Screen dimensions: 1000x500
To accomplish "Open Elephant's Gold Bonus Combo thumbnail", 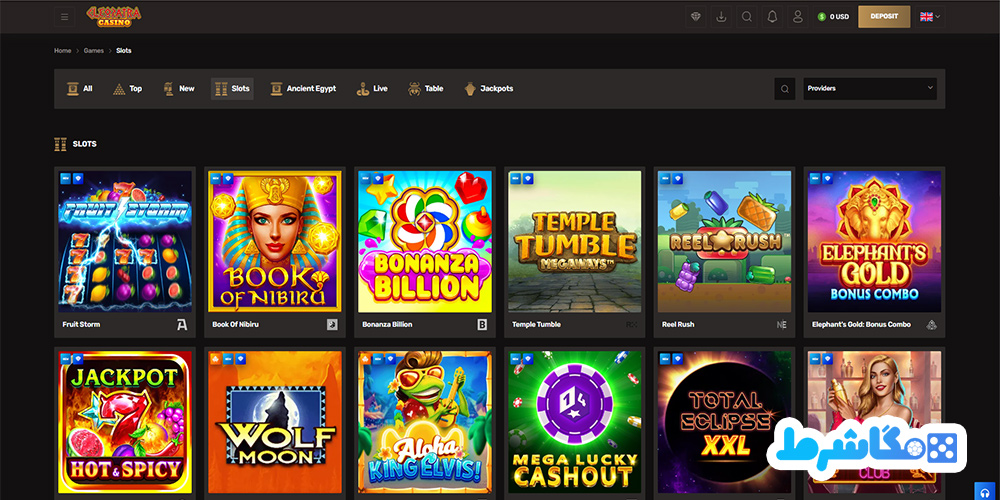I will coord(874,241).
